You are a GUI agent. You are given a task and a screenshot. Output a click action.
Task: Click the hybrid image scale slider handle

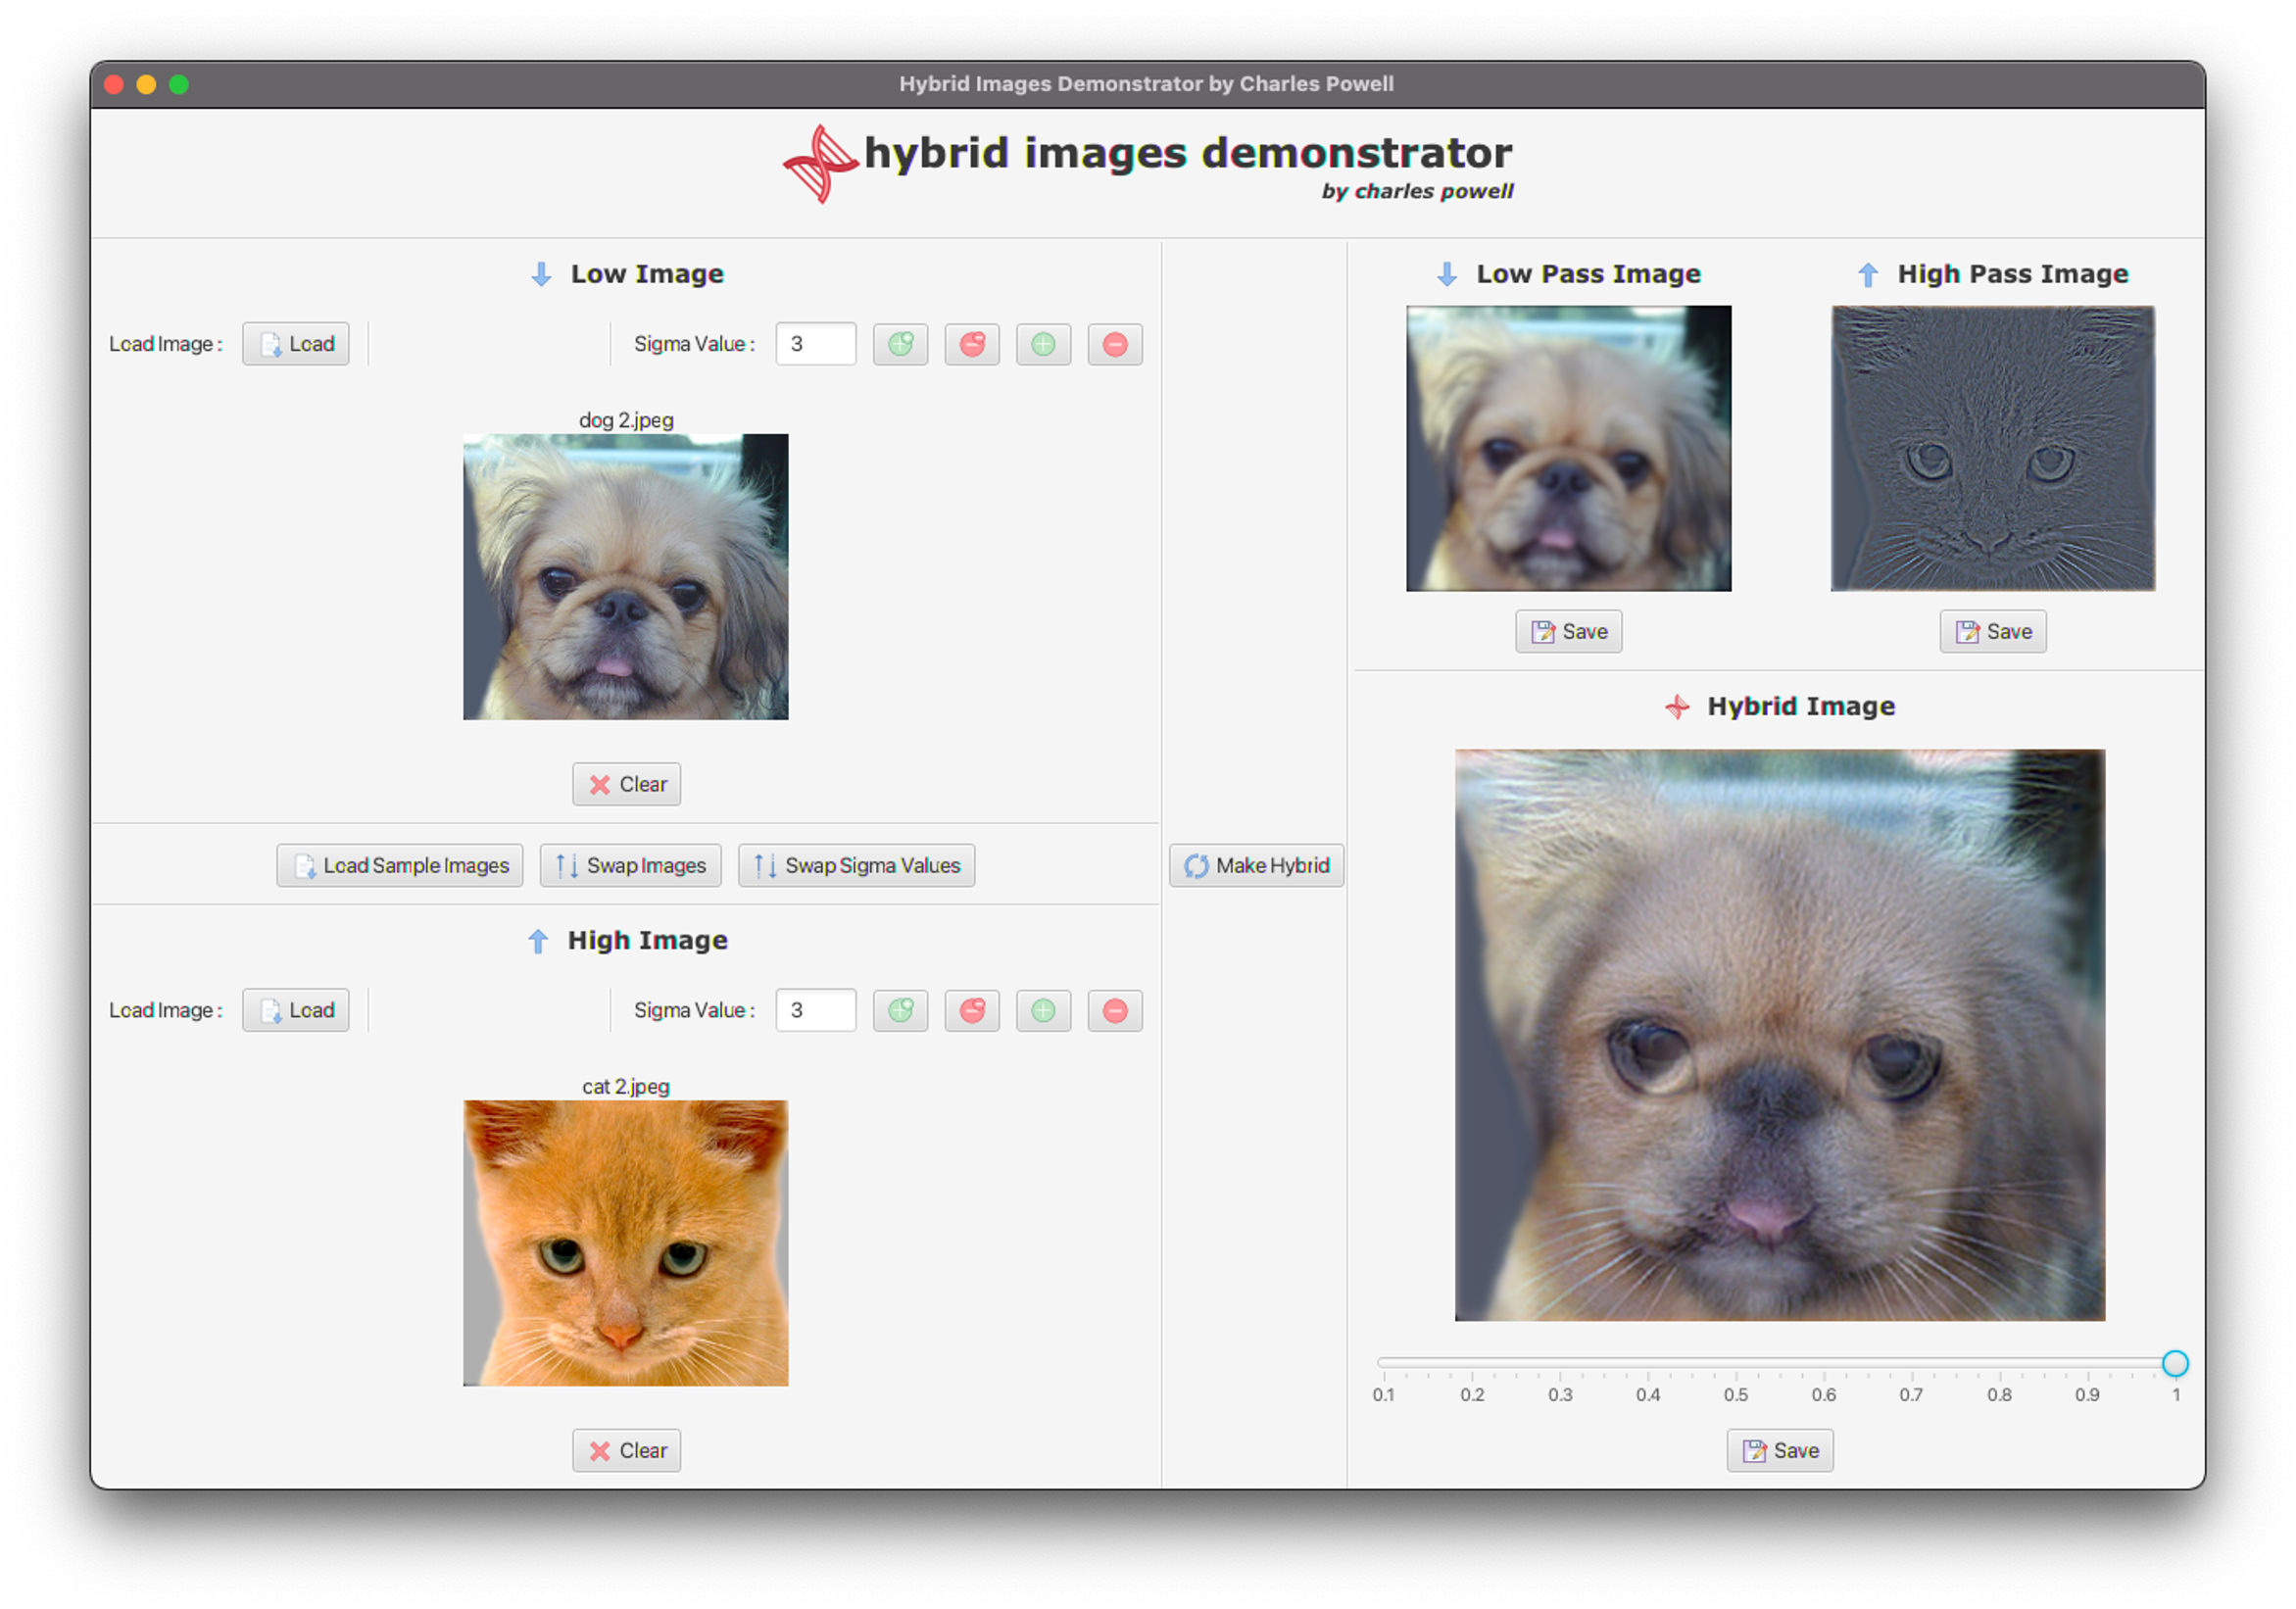point(2175,1363)
